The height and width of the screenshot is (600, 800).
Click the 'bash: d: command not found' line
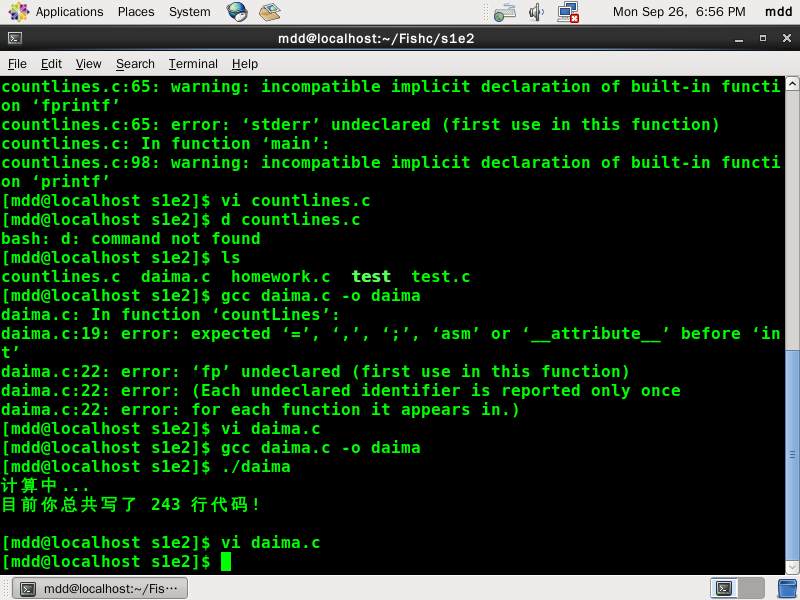coord(131,238)
